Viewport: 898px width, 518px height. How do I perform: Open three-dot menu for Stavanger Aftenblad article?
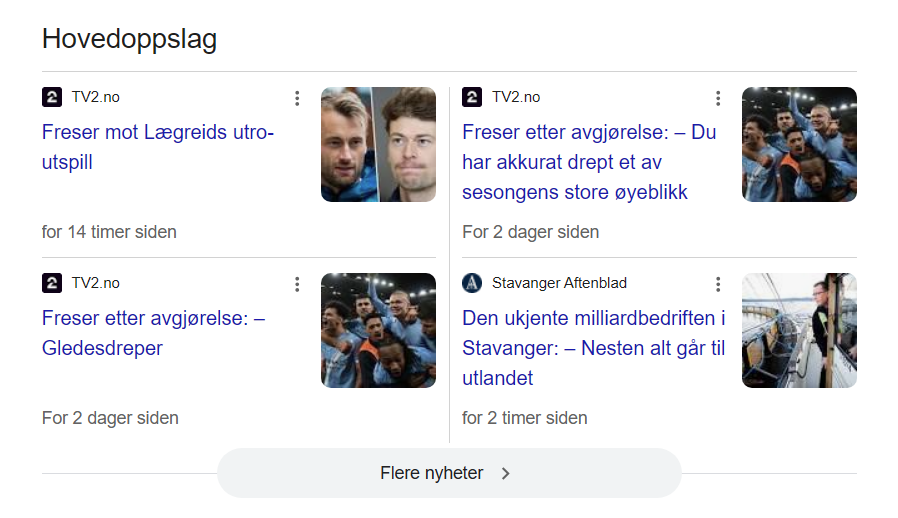coord(717,284)
